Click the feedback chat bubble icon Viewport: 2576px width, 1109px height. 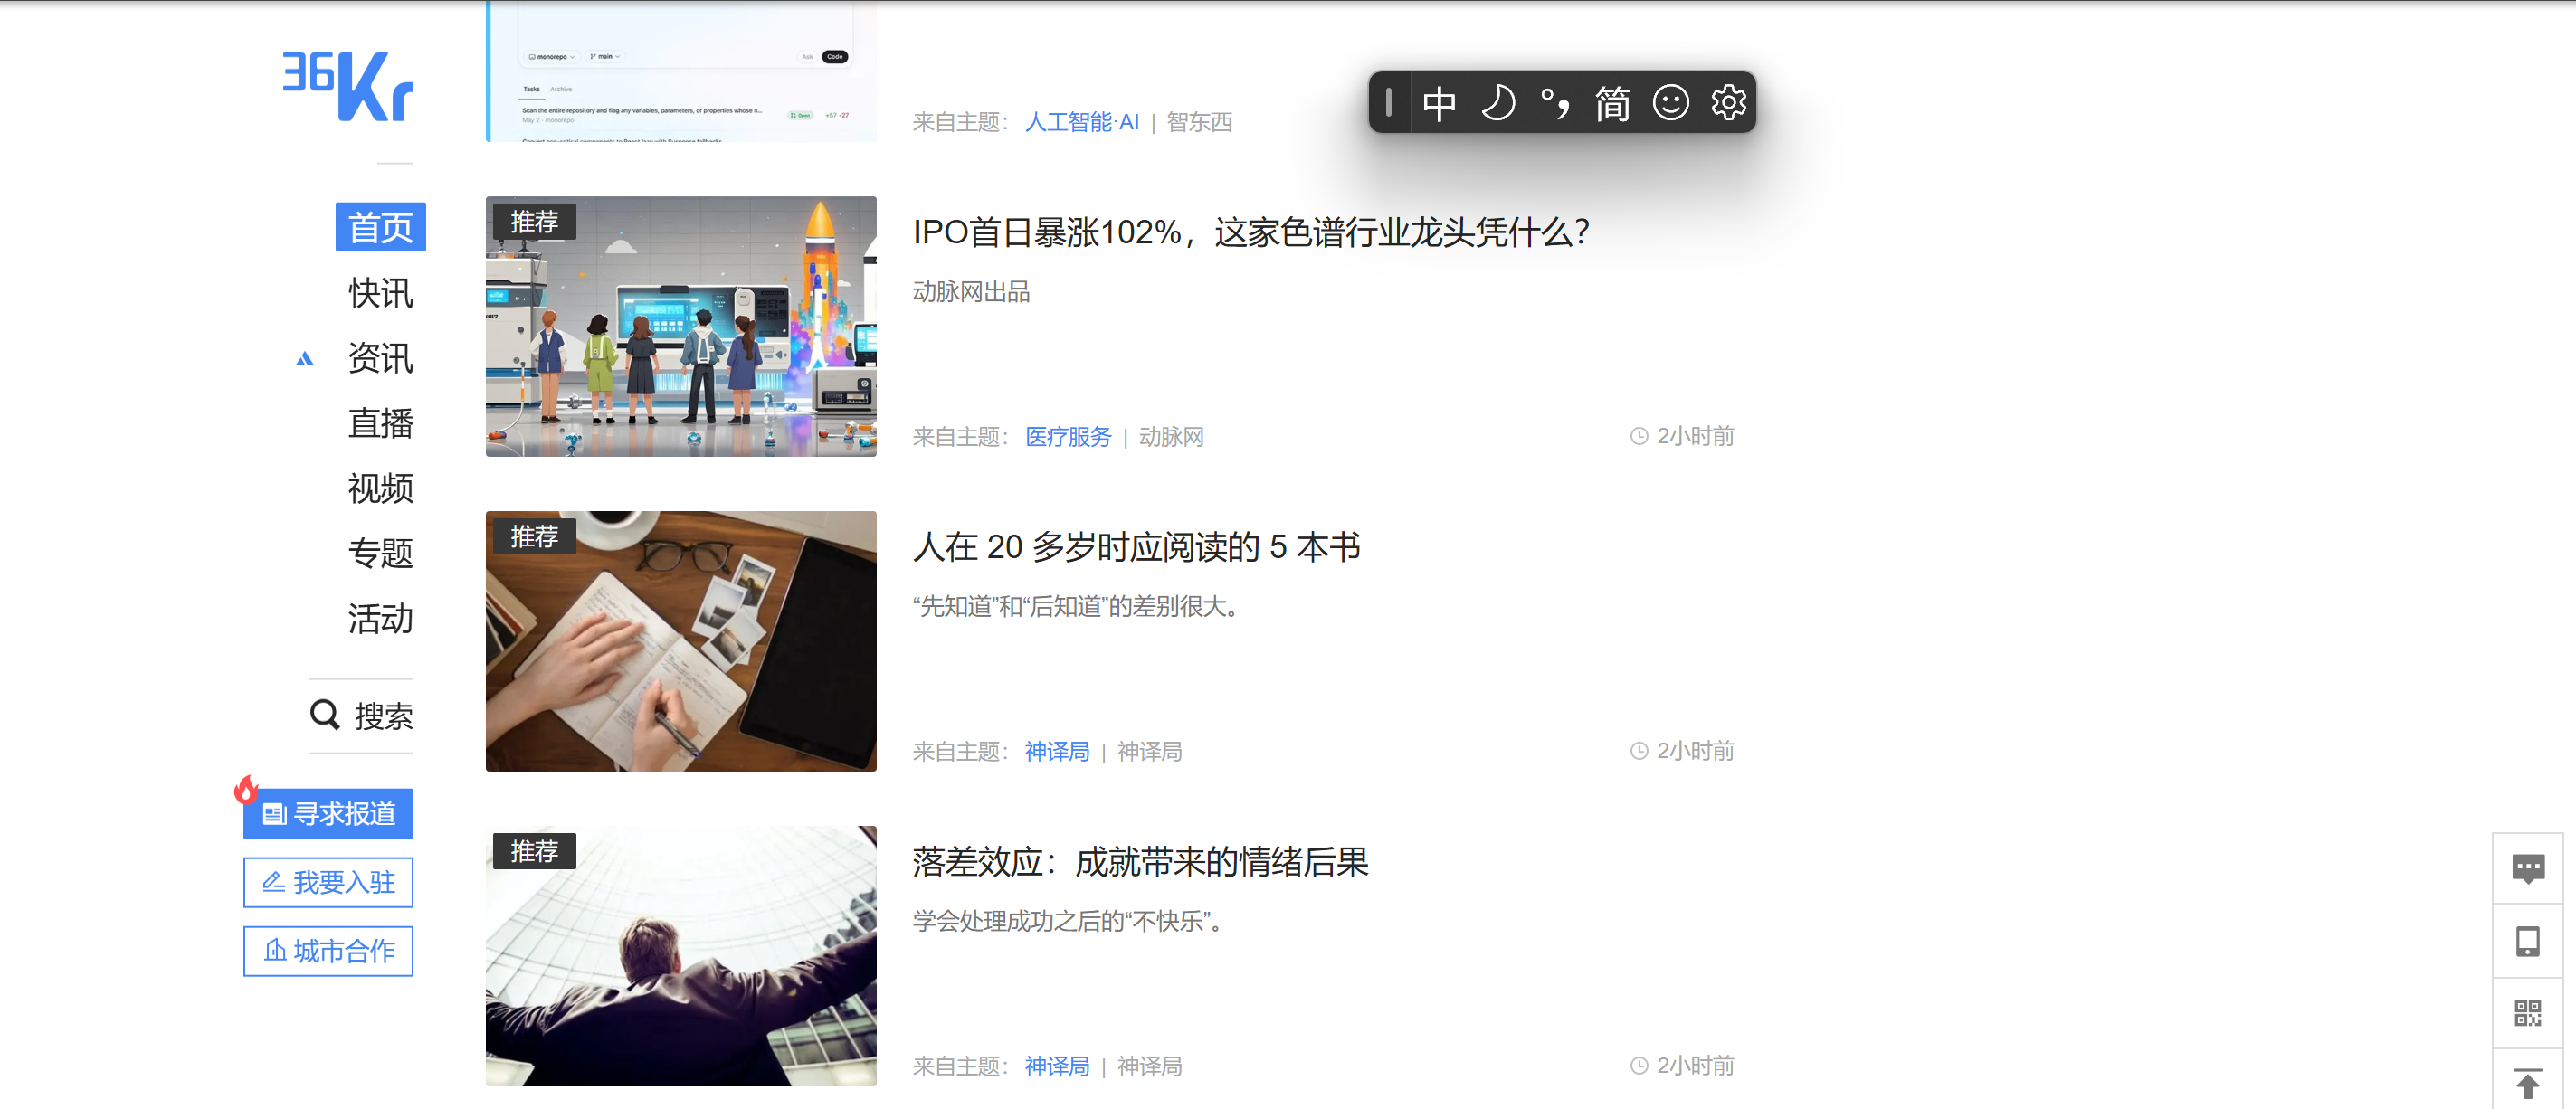[2527, 868]
